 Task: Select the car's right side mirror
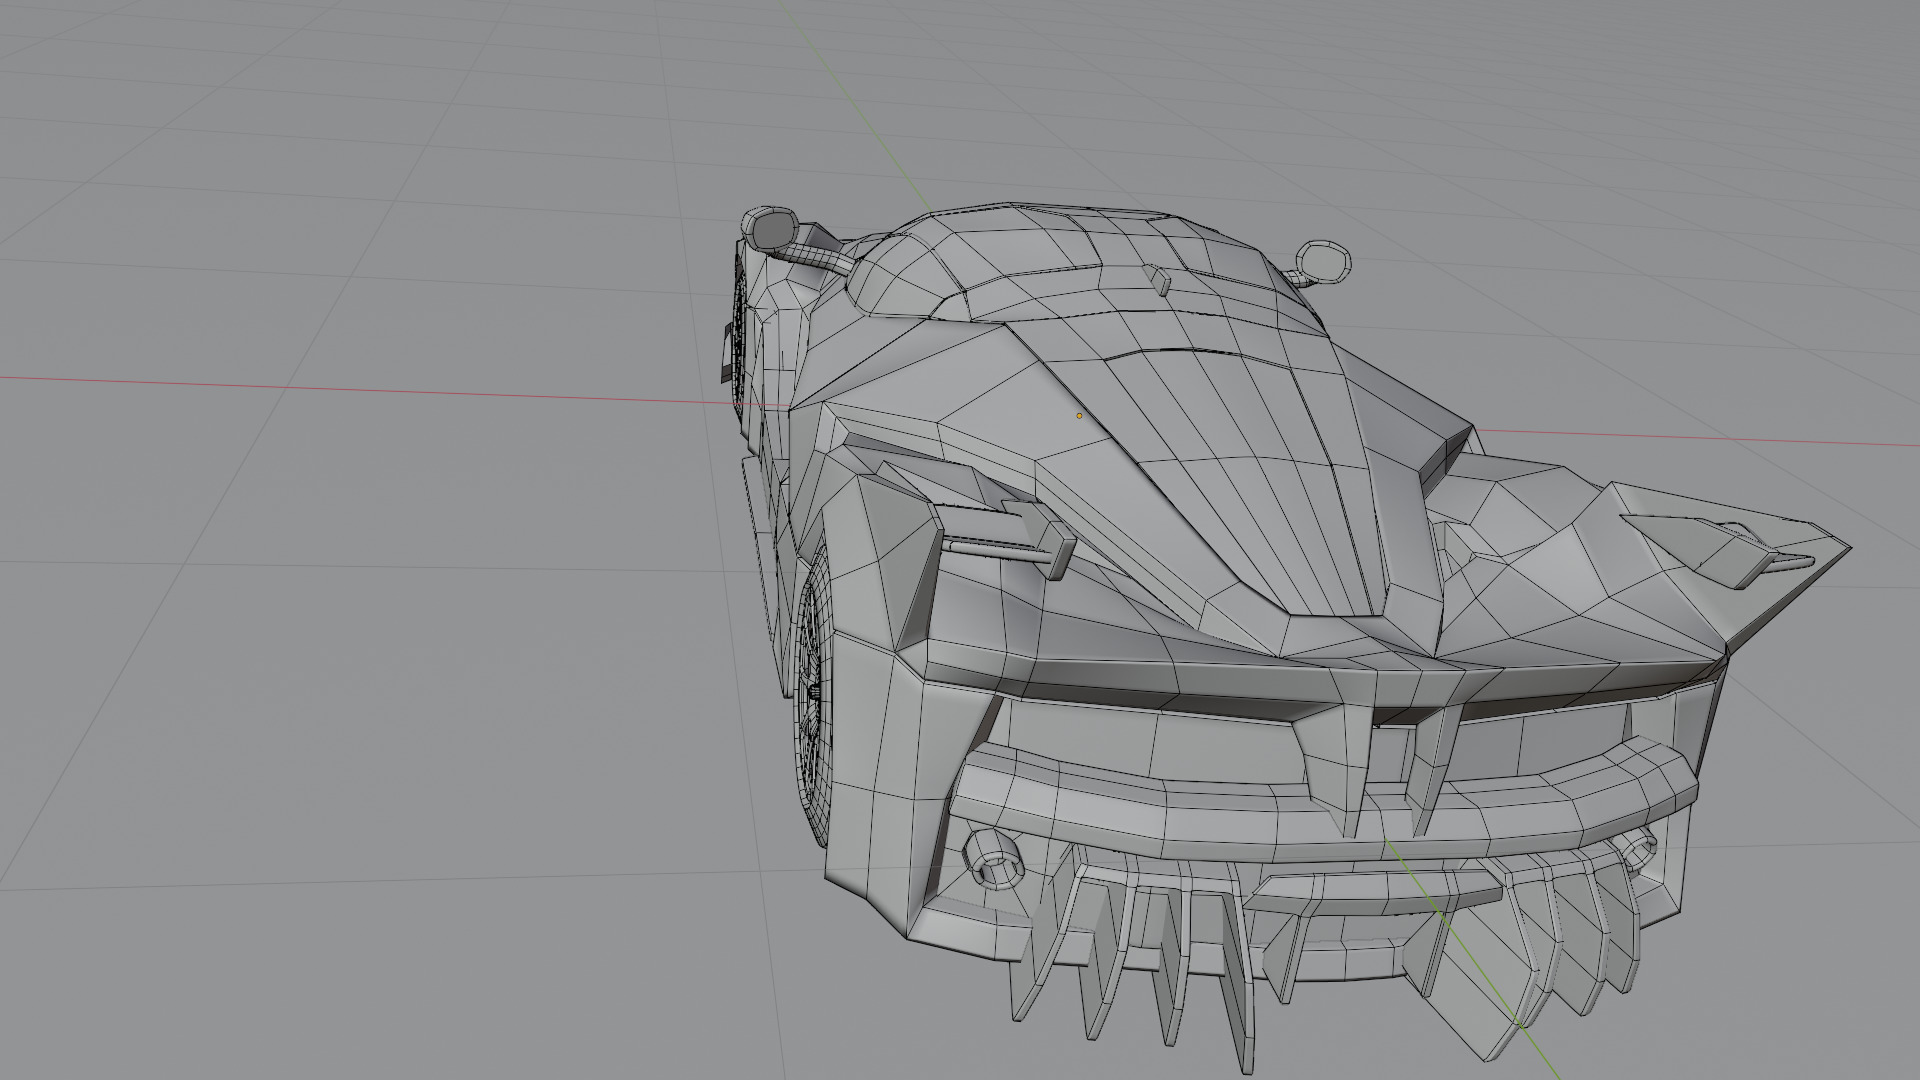[x=1322, y=260]
